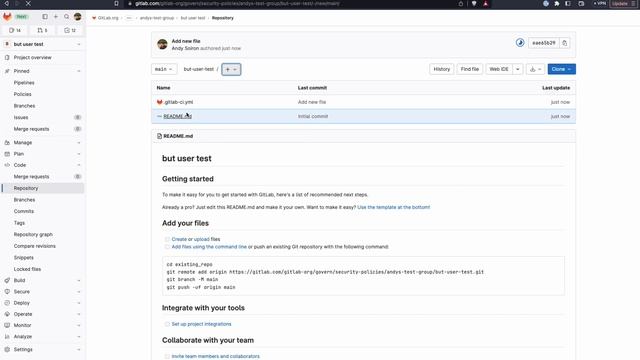Click the Brave rewards triangle icon

click(485, 4)
